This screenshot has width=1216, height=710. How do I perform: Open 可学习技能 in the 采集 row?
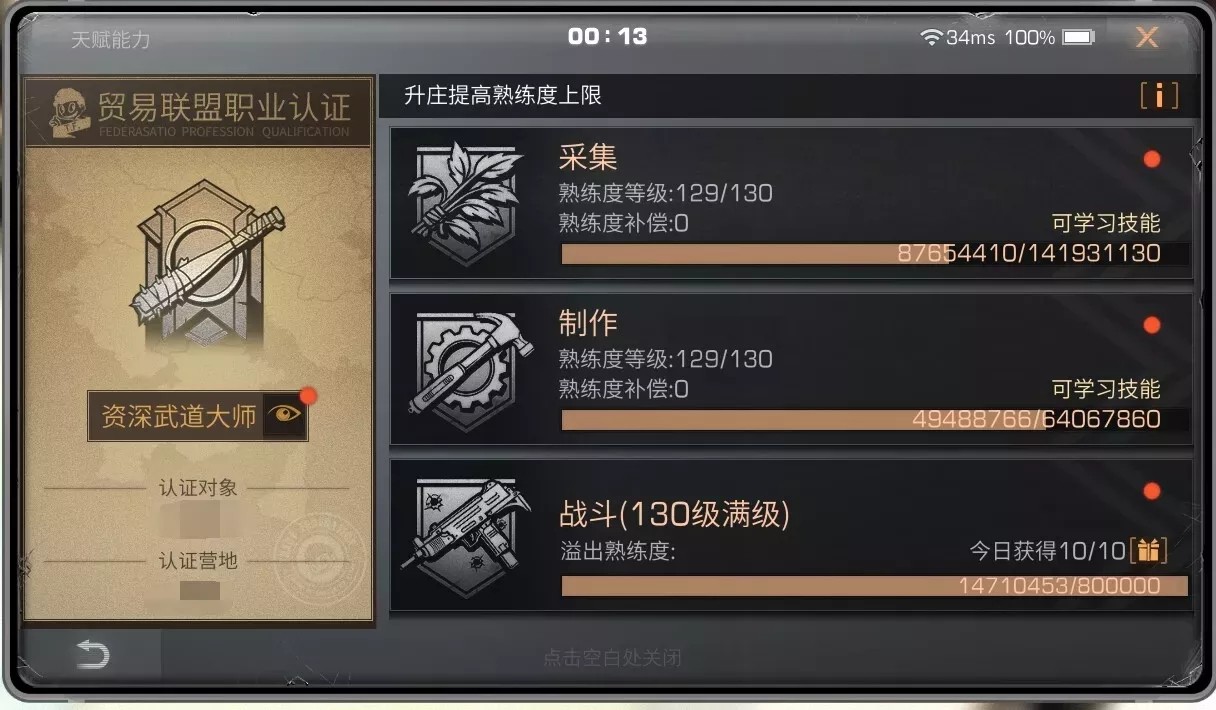pyautogui.click(x=1106, y=223)
